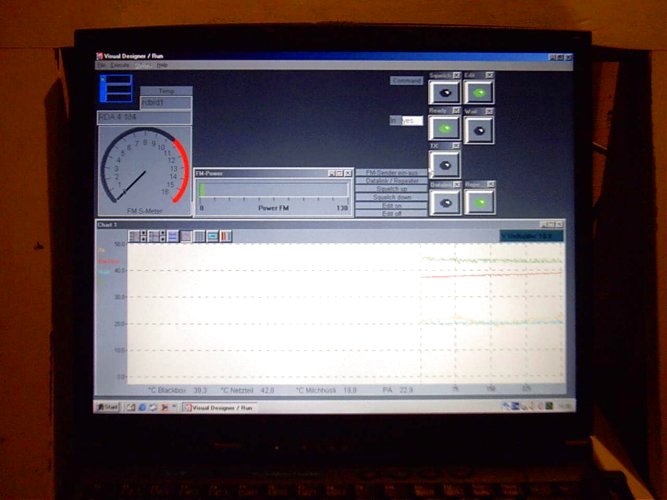This screenshot has width=667, height=500.
Task: Click stepper arrows beside first chart toolbar icon
Action: coord(143,236)
